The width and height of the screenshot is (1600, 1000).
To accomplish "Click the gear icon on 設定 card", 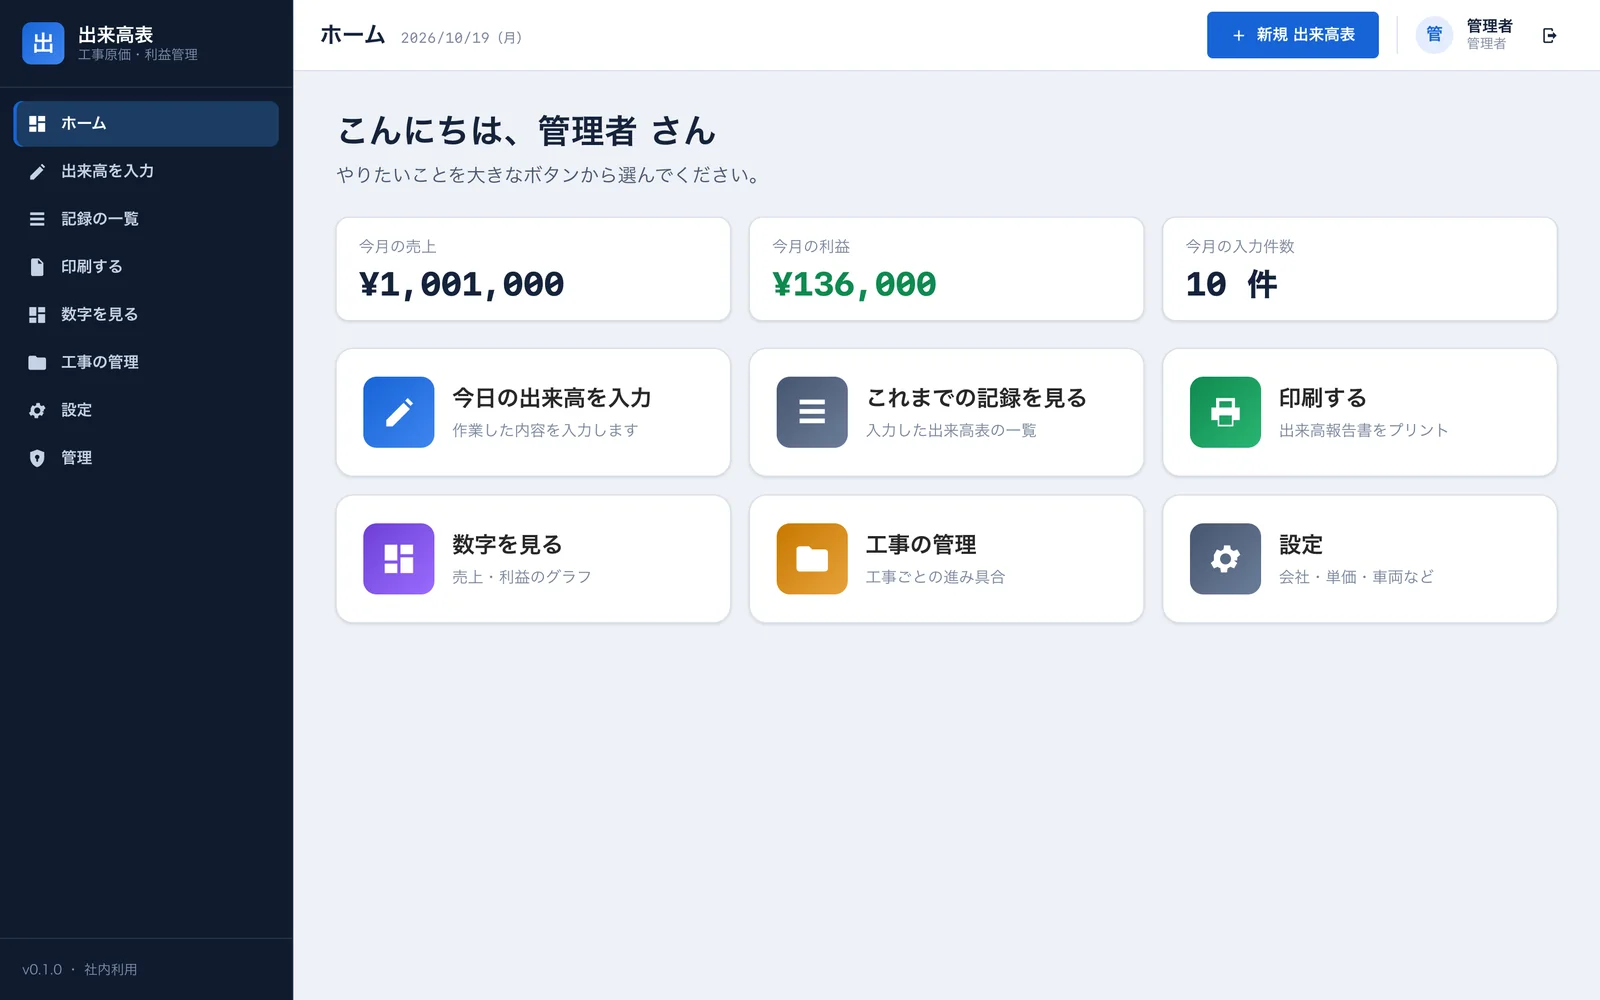I will click(1225, 559).
